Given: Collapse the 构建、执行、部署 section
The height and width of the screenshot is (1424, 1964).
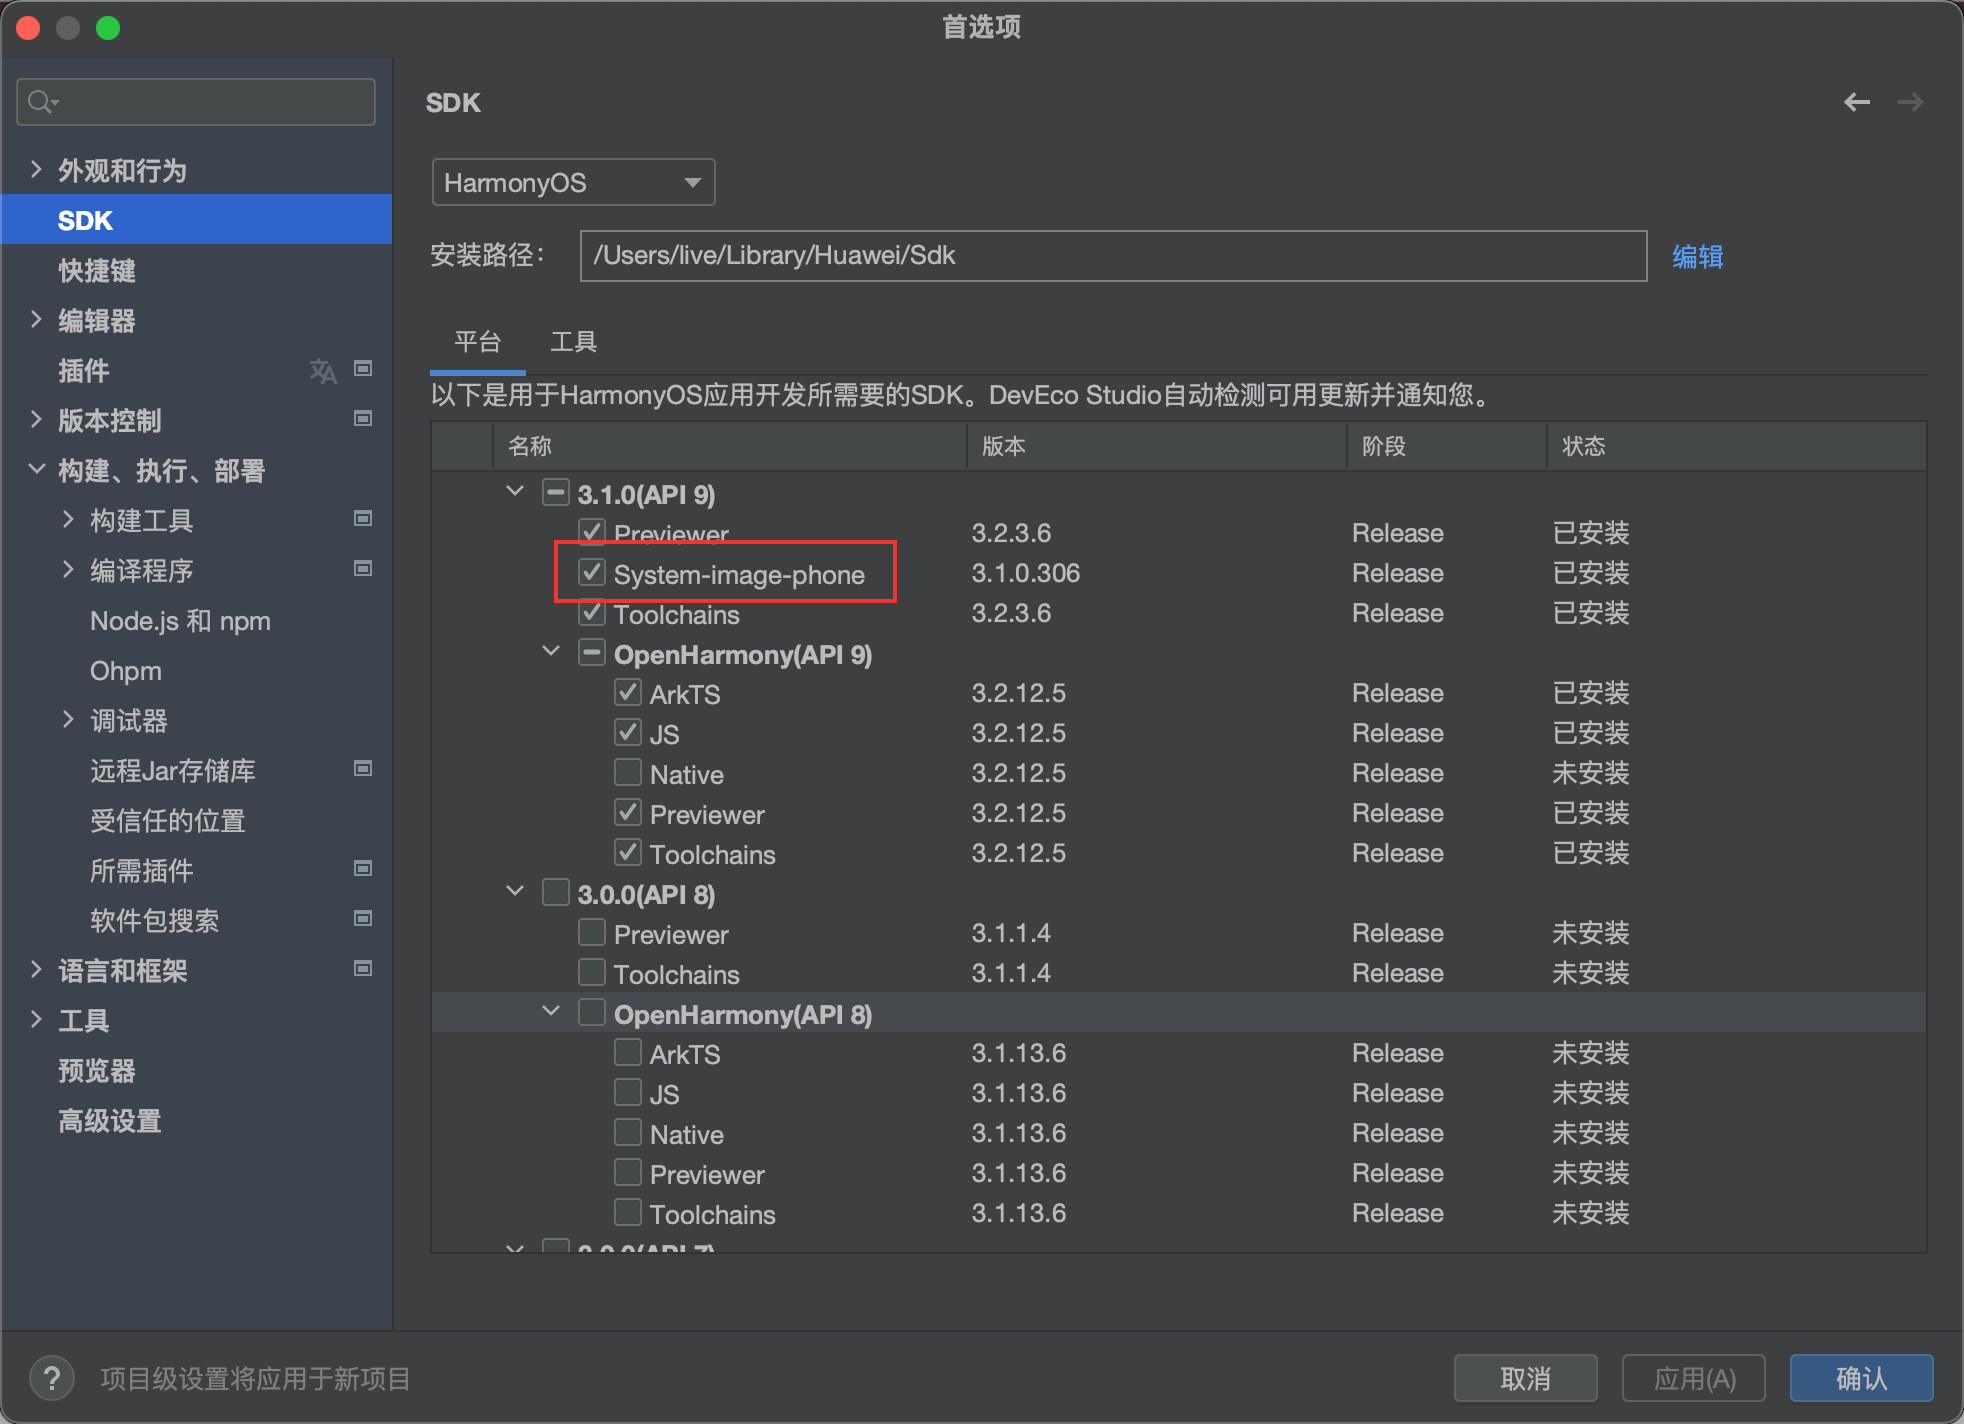Looking at the screenshot, I should pyautogui.click(x=36, y=469).
